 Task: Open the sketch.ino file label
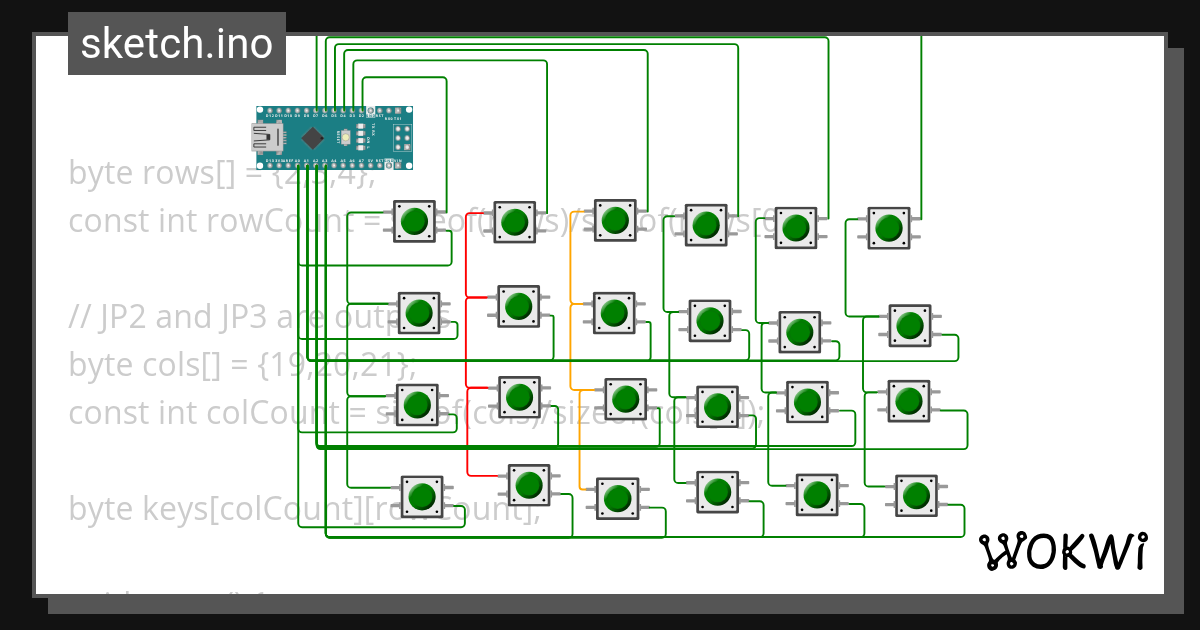coord(176,43)
